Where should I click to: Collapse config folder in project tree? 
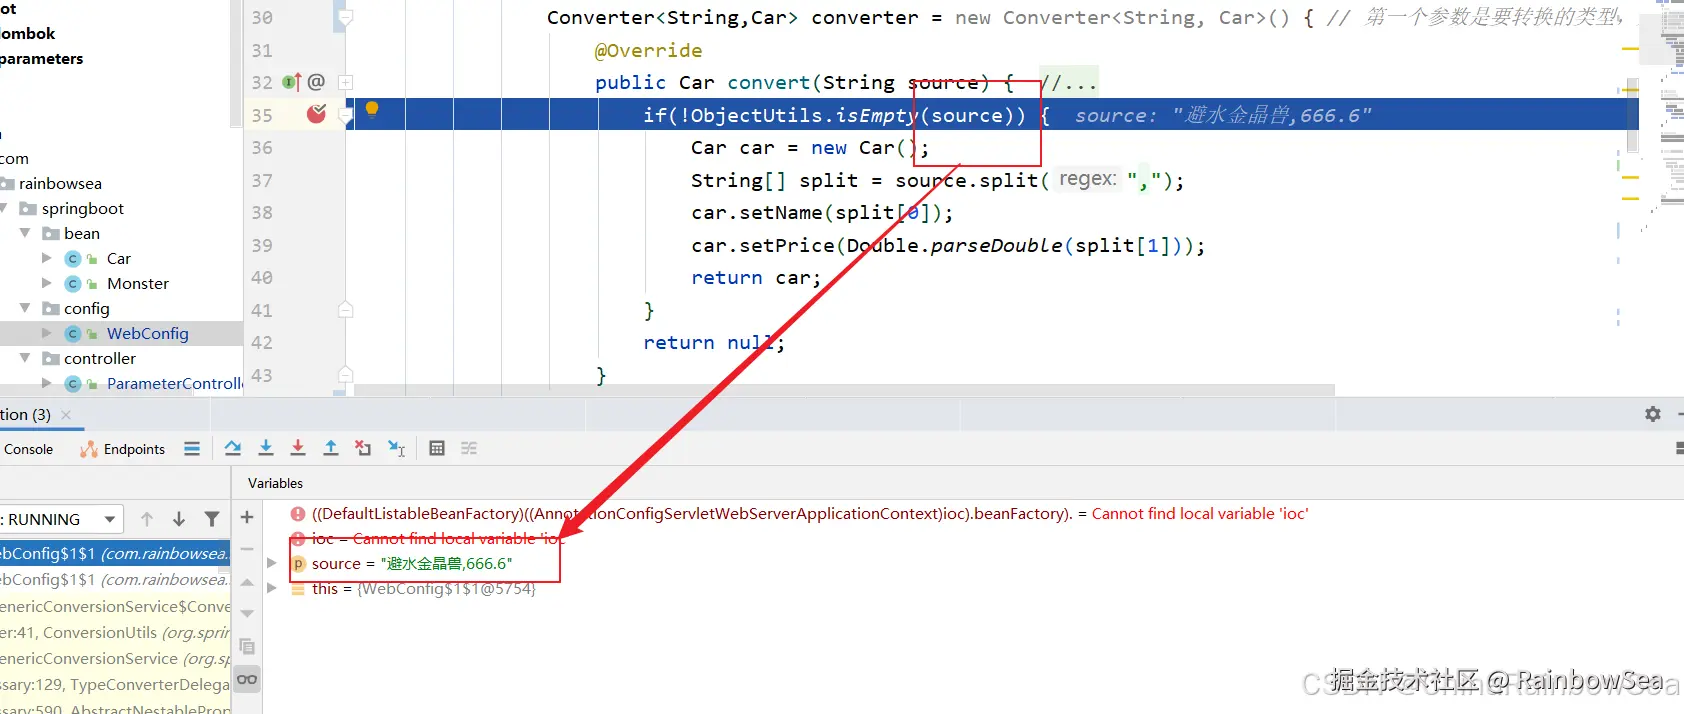tap(25, 308)
